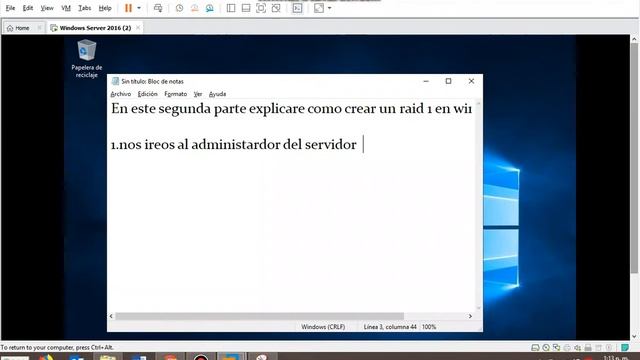The height and width of the screenshot is (360, 640).
Task: Click the Notepad title bar icon
Action: pos(116,81)
